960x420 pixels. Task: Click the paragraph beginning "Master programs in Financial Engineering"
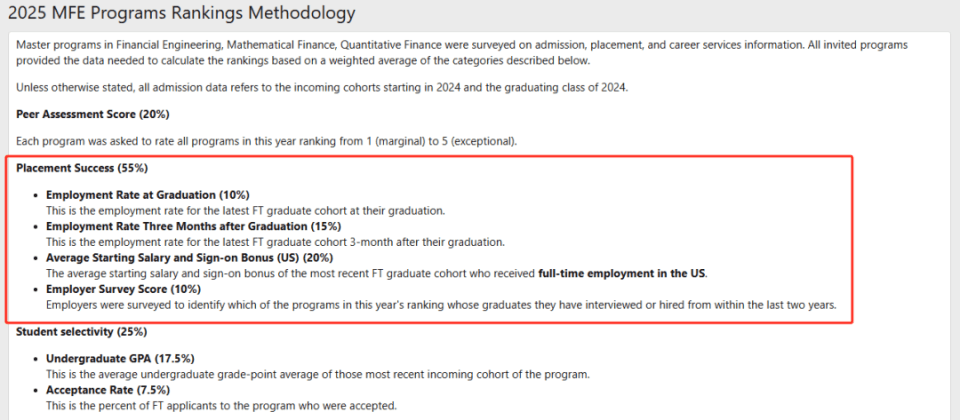pos(462,52)
